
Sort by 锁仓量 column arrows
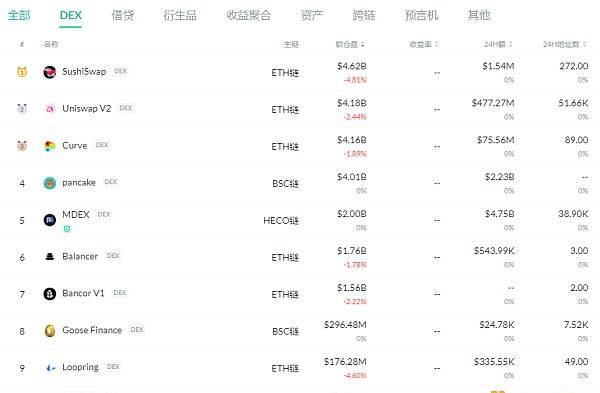coord(362,44)
